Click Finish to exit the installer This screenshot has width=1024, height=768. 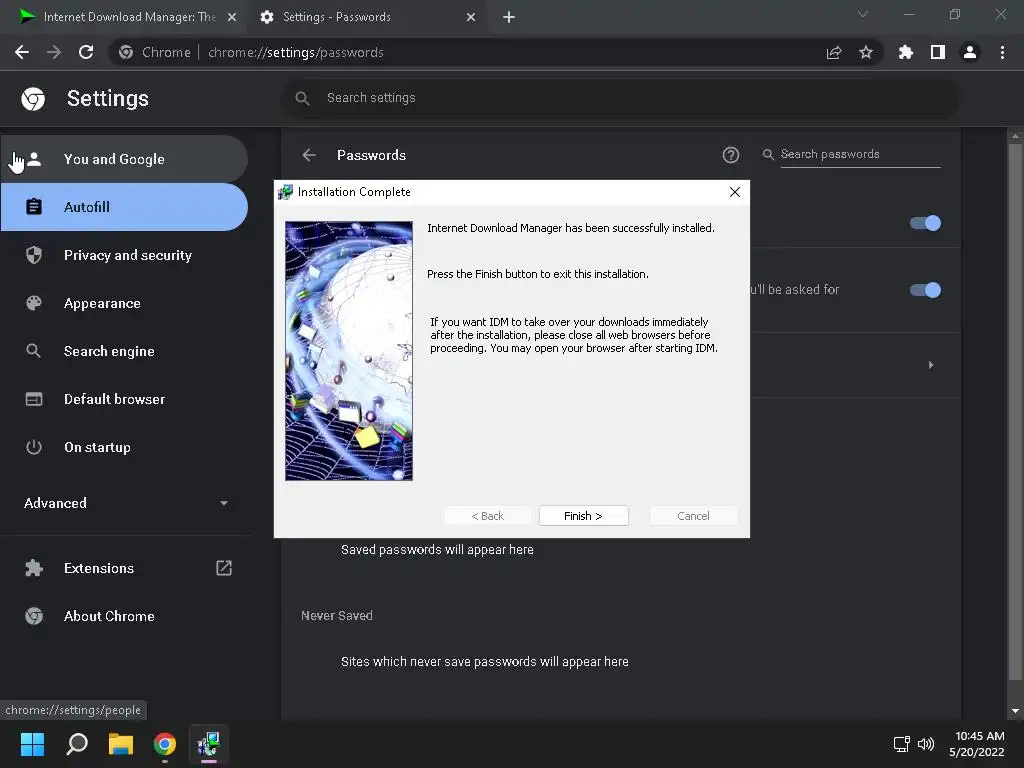point(584,516)
